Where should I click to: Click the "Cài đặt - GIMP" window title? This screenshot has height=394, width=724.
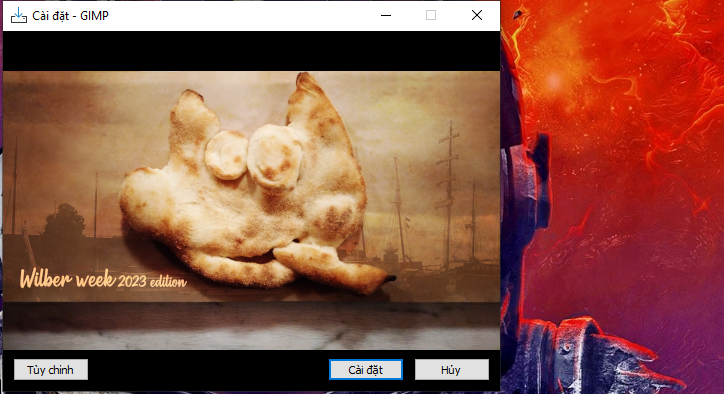(x=70, y=16)
